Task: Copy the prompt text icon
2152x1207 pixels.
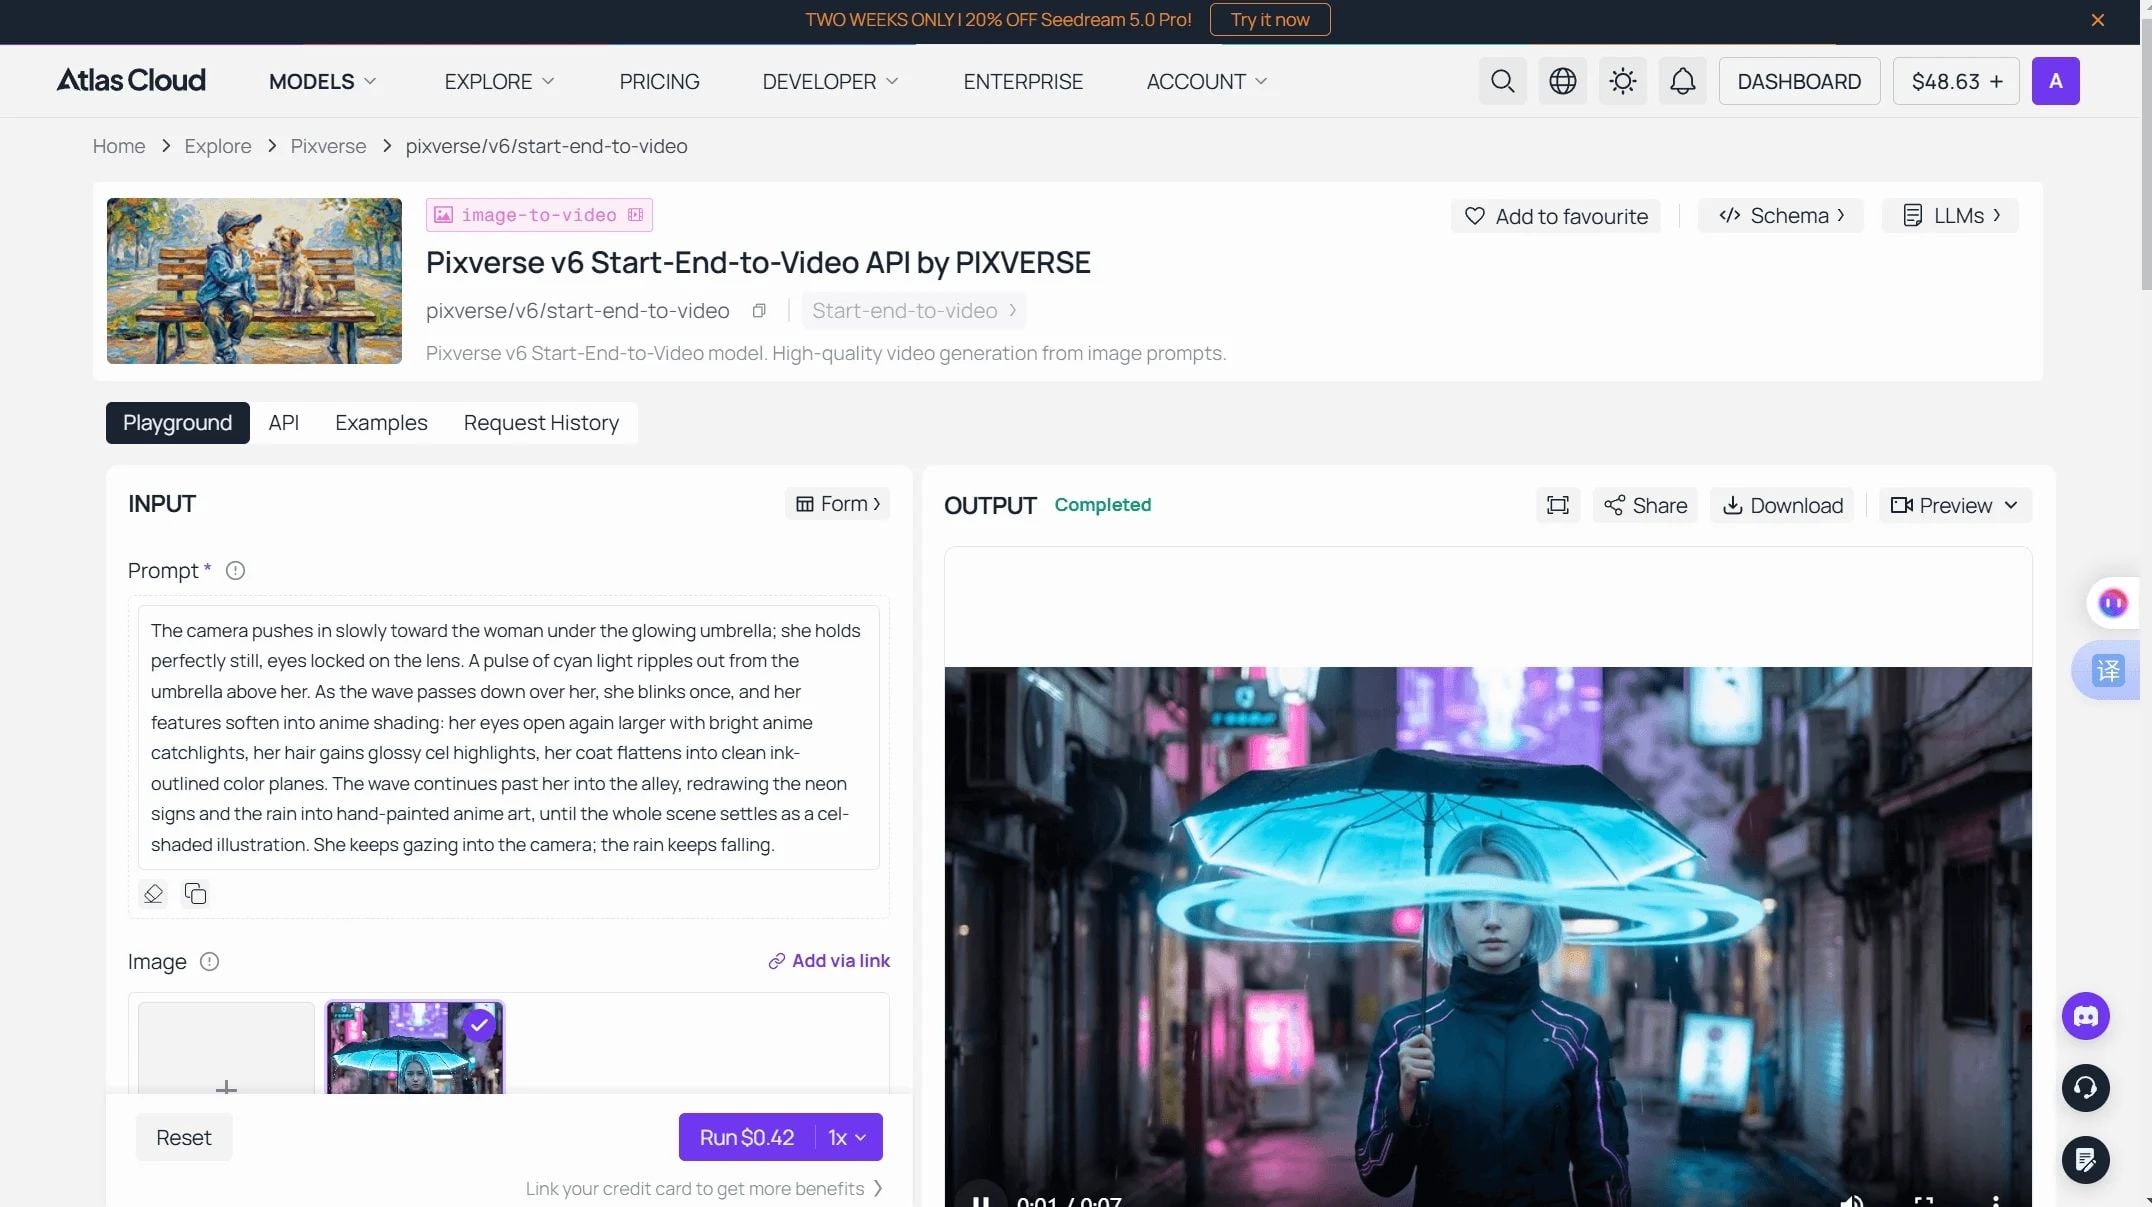Action: click(195, 894)
